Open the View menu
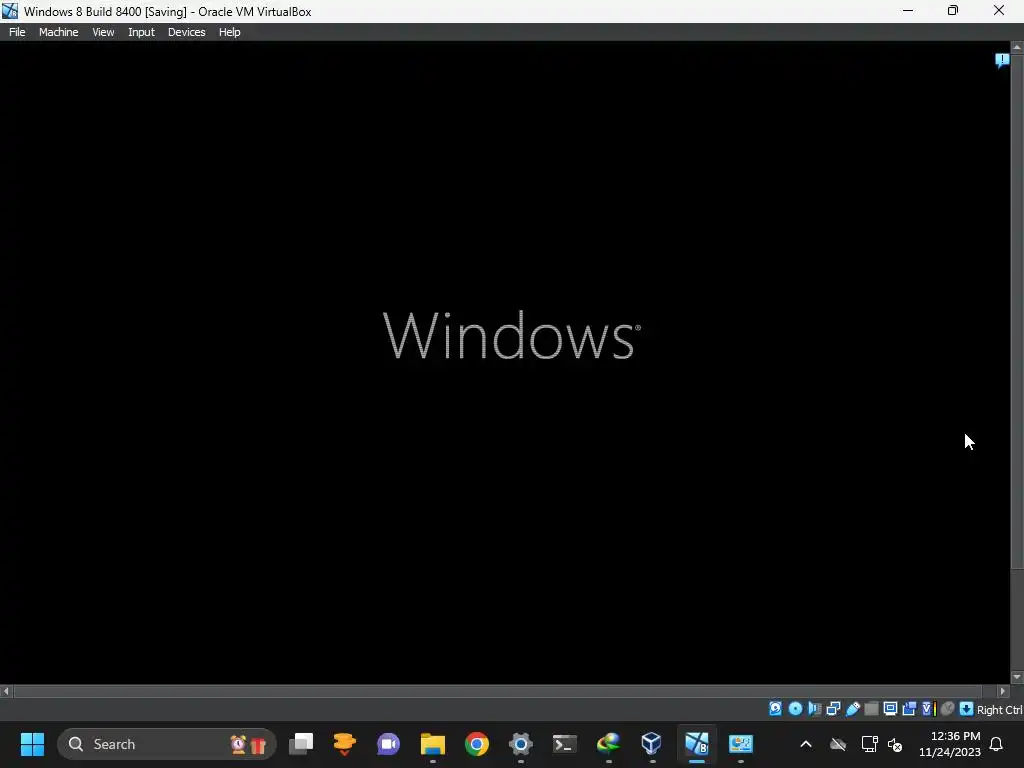The height and width of the screenshot is (768, 1024). coord(103,32)
